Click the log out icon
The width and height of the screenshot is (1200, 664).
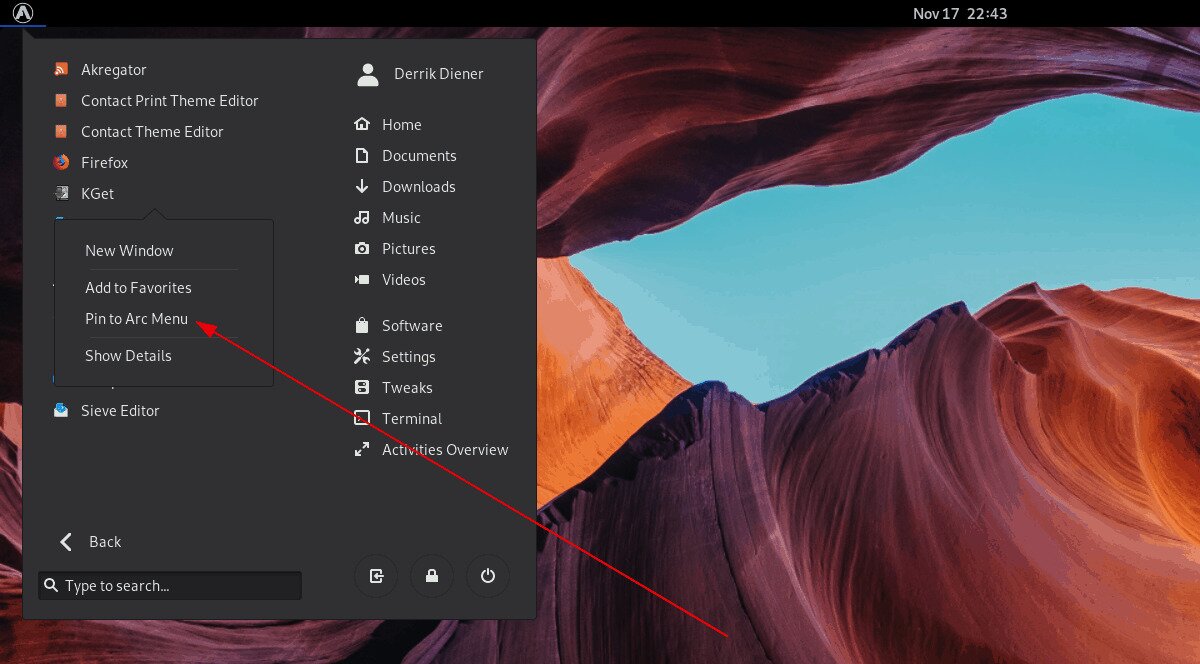coord(376,576)
